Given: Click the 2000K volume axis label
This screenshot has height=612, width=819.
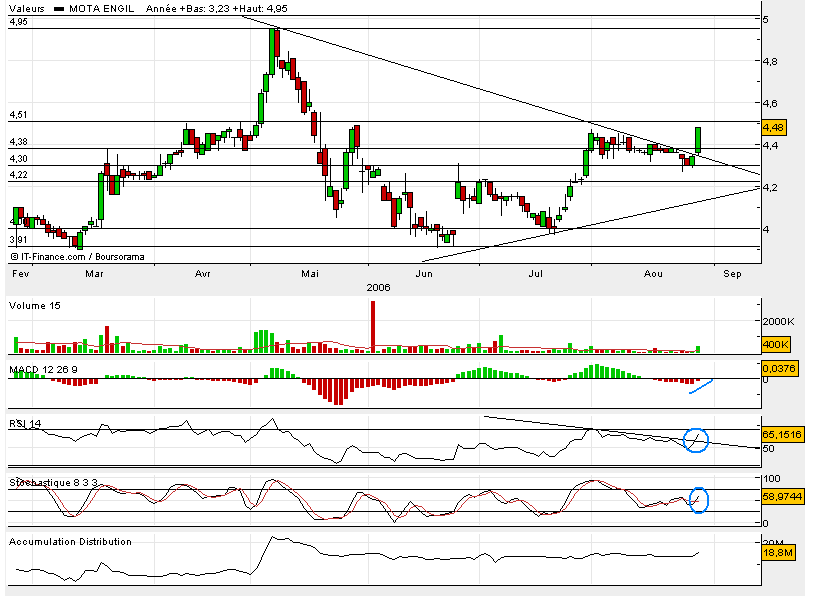Looking at the screenshot, I should click(778, 322).
